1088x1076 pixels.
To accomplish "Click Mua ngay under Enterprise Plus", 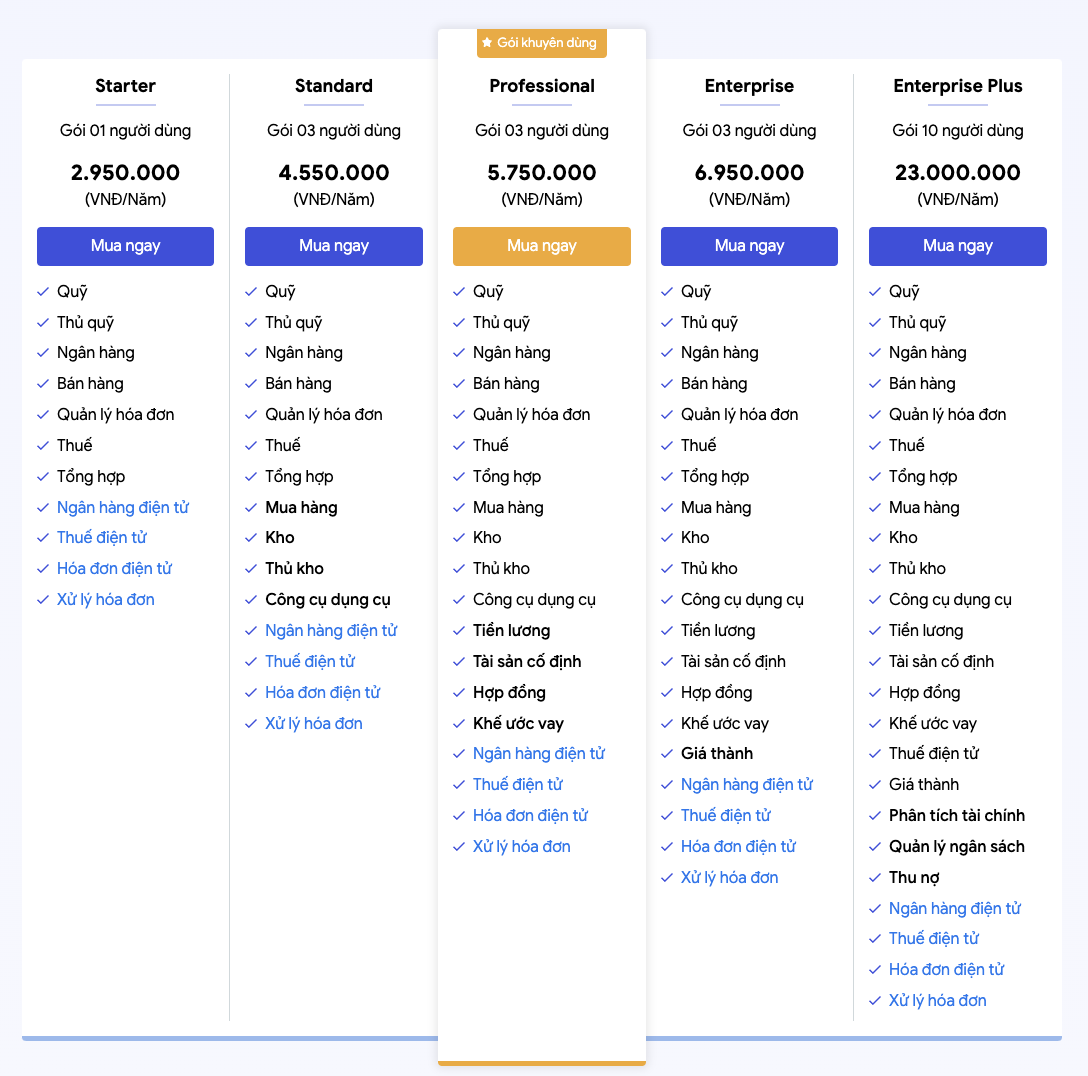I will (958, 246).
